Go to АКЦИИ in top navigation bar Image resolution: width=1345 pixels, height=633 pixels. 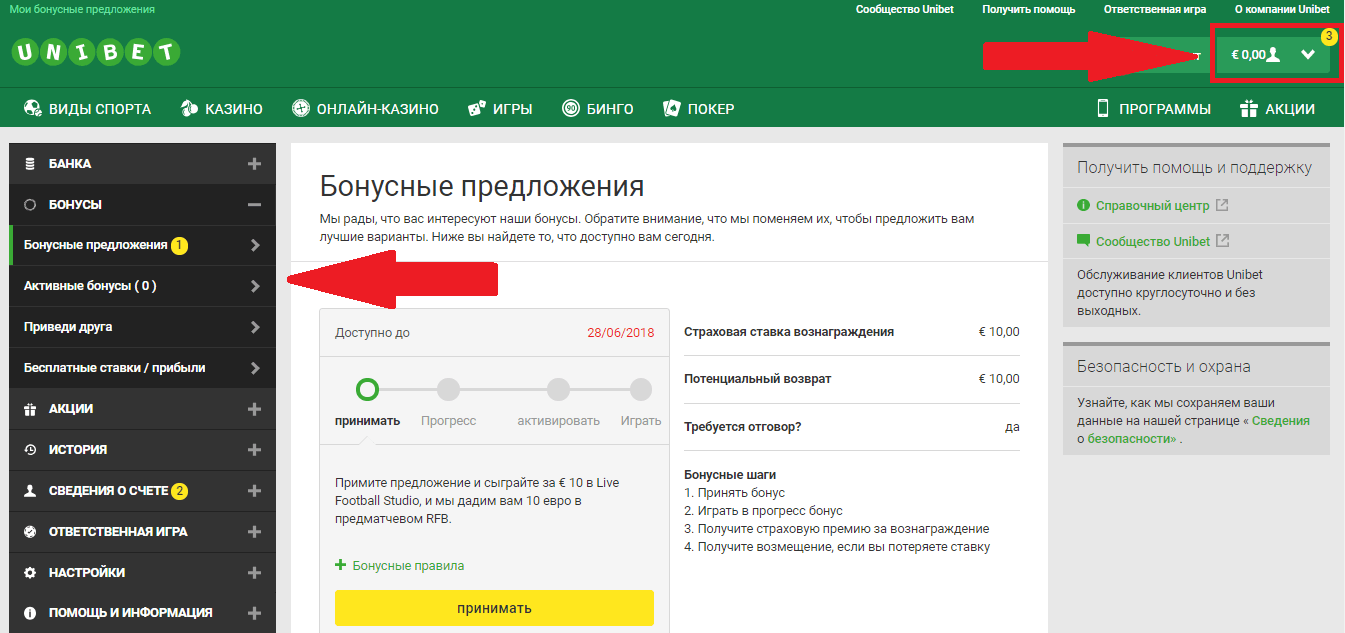pyautogui.click(x=1277, y=109)
